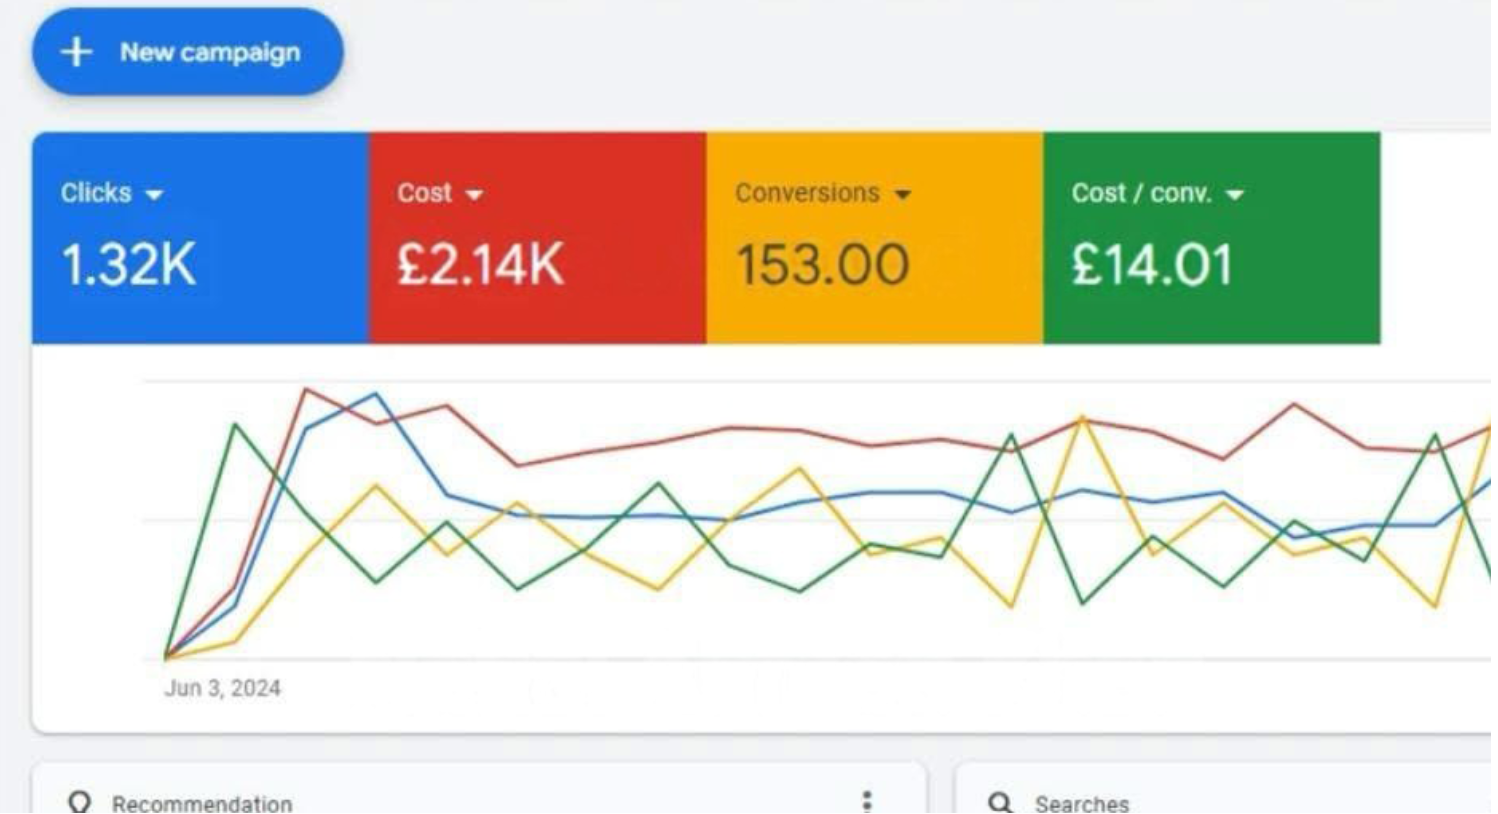Image resolution: width=1498 pixels, height=814 pixels.
Task: Click the Conversions metric label text
Action: tap(807, 193)
